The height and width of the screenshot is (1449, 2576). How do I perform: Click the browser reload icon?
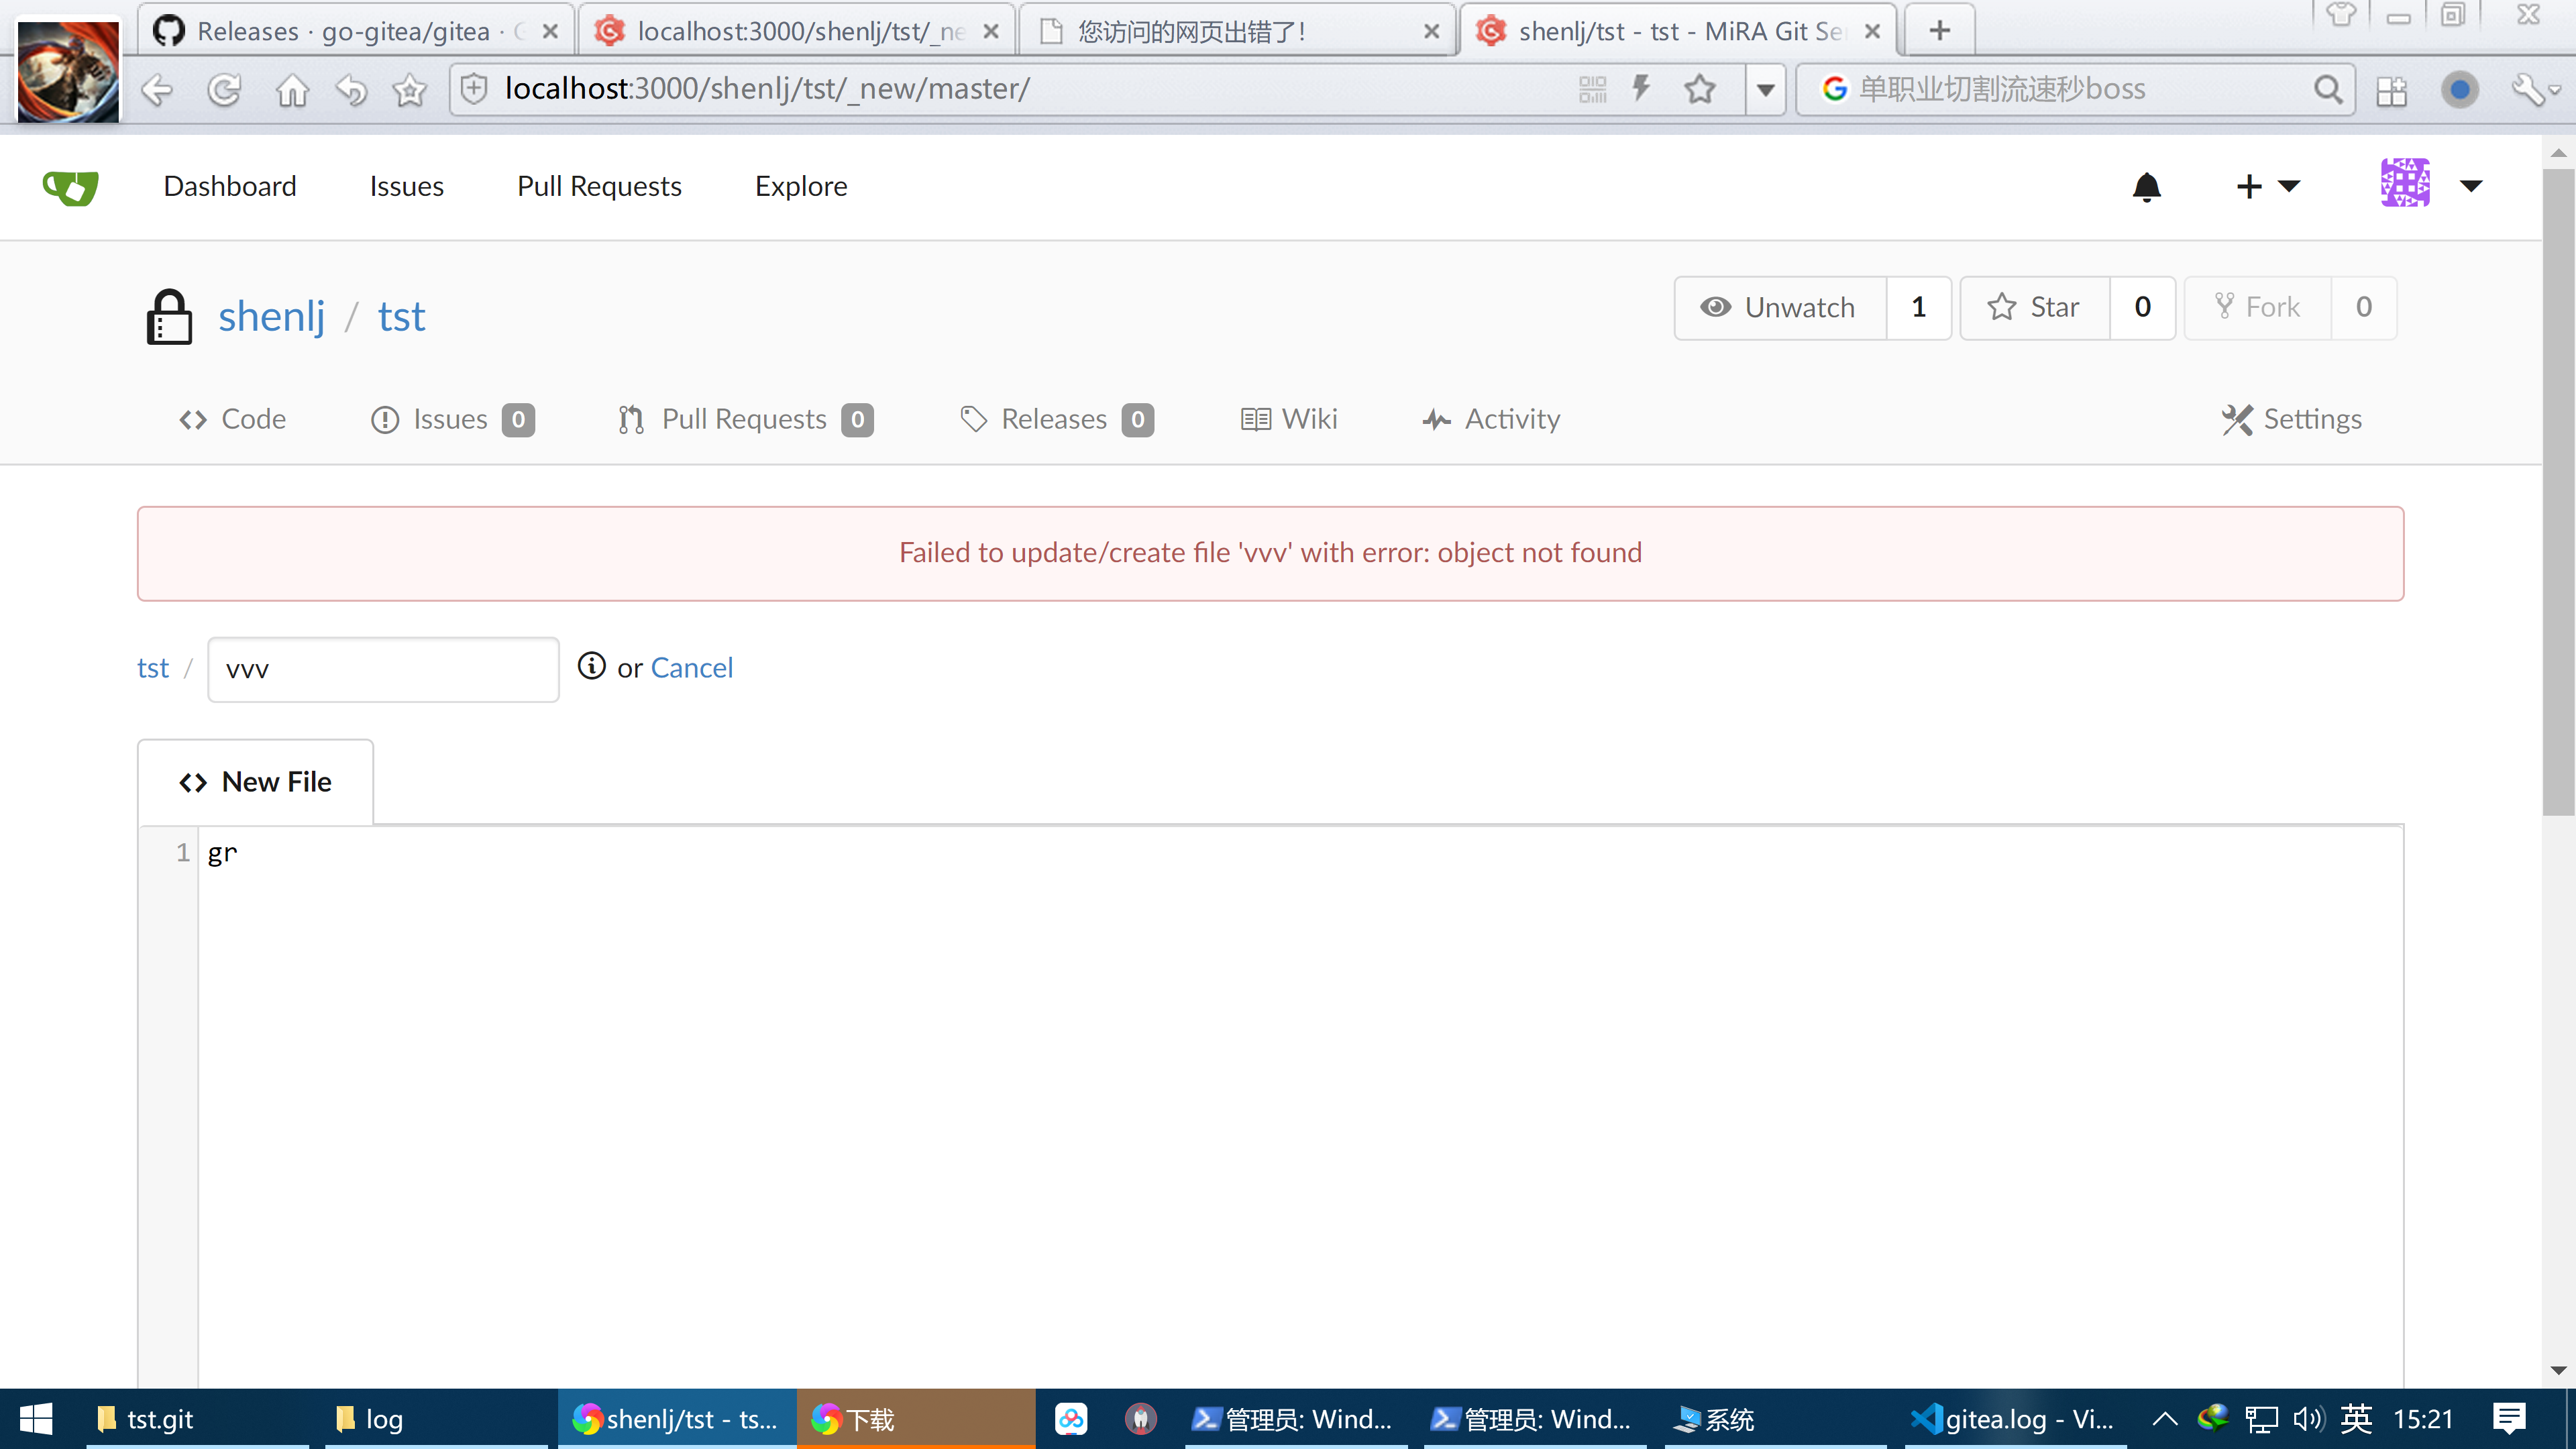coord(224,90)
